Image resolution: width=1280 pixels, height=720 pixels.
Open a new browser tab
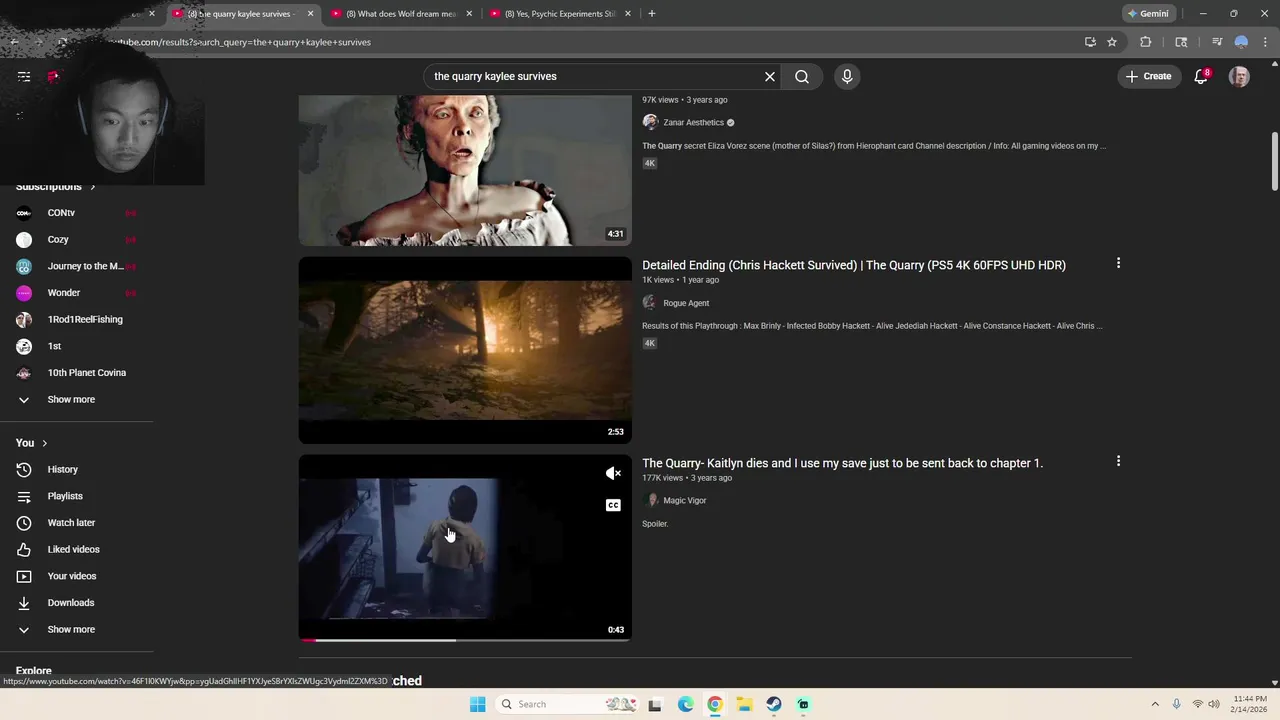pos(652,14)
